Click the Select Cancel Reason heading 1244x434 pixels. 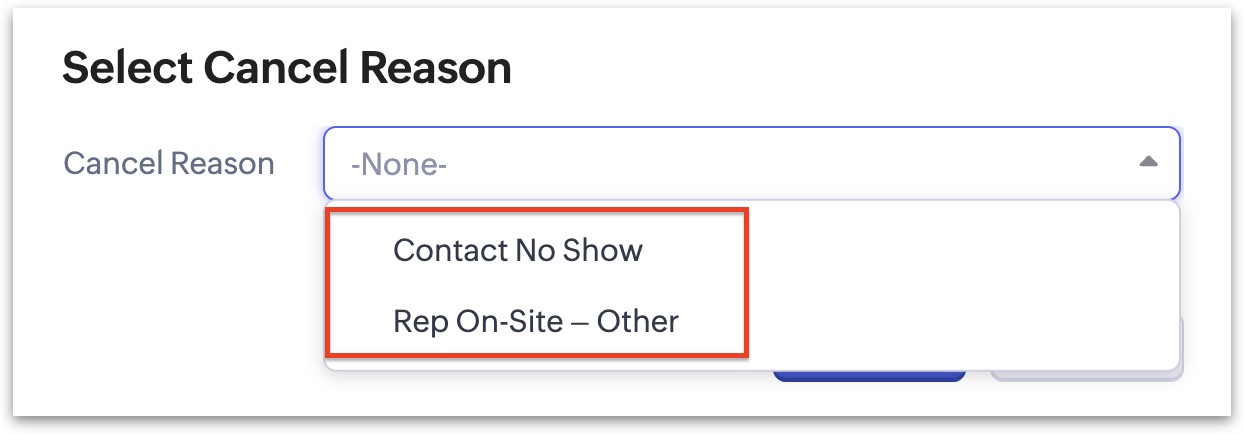point(287,68)
